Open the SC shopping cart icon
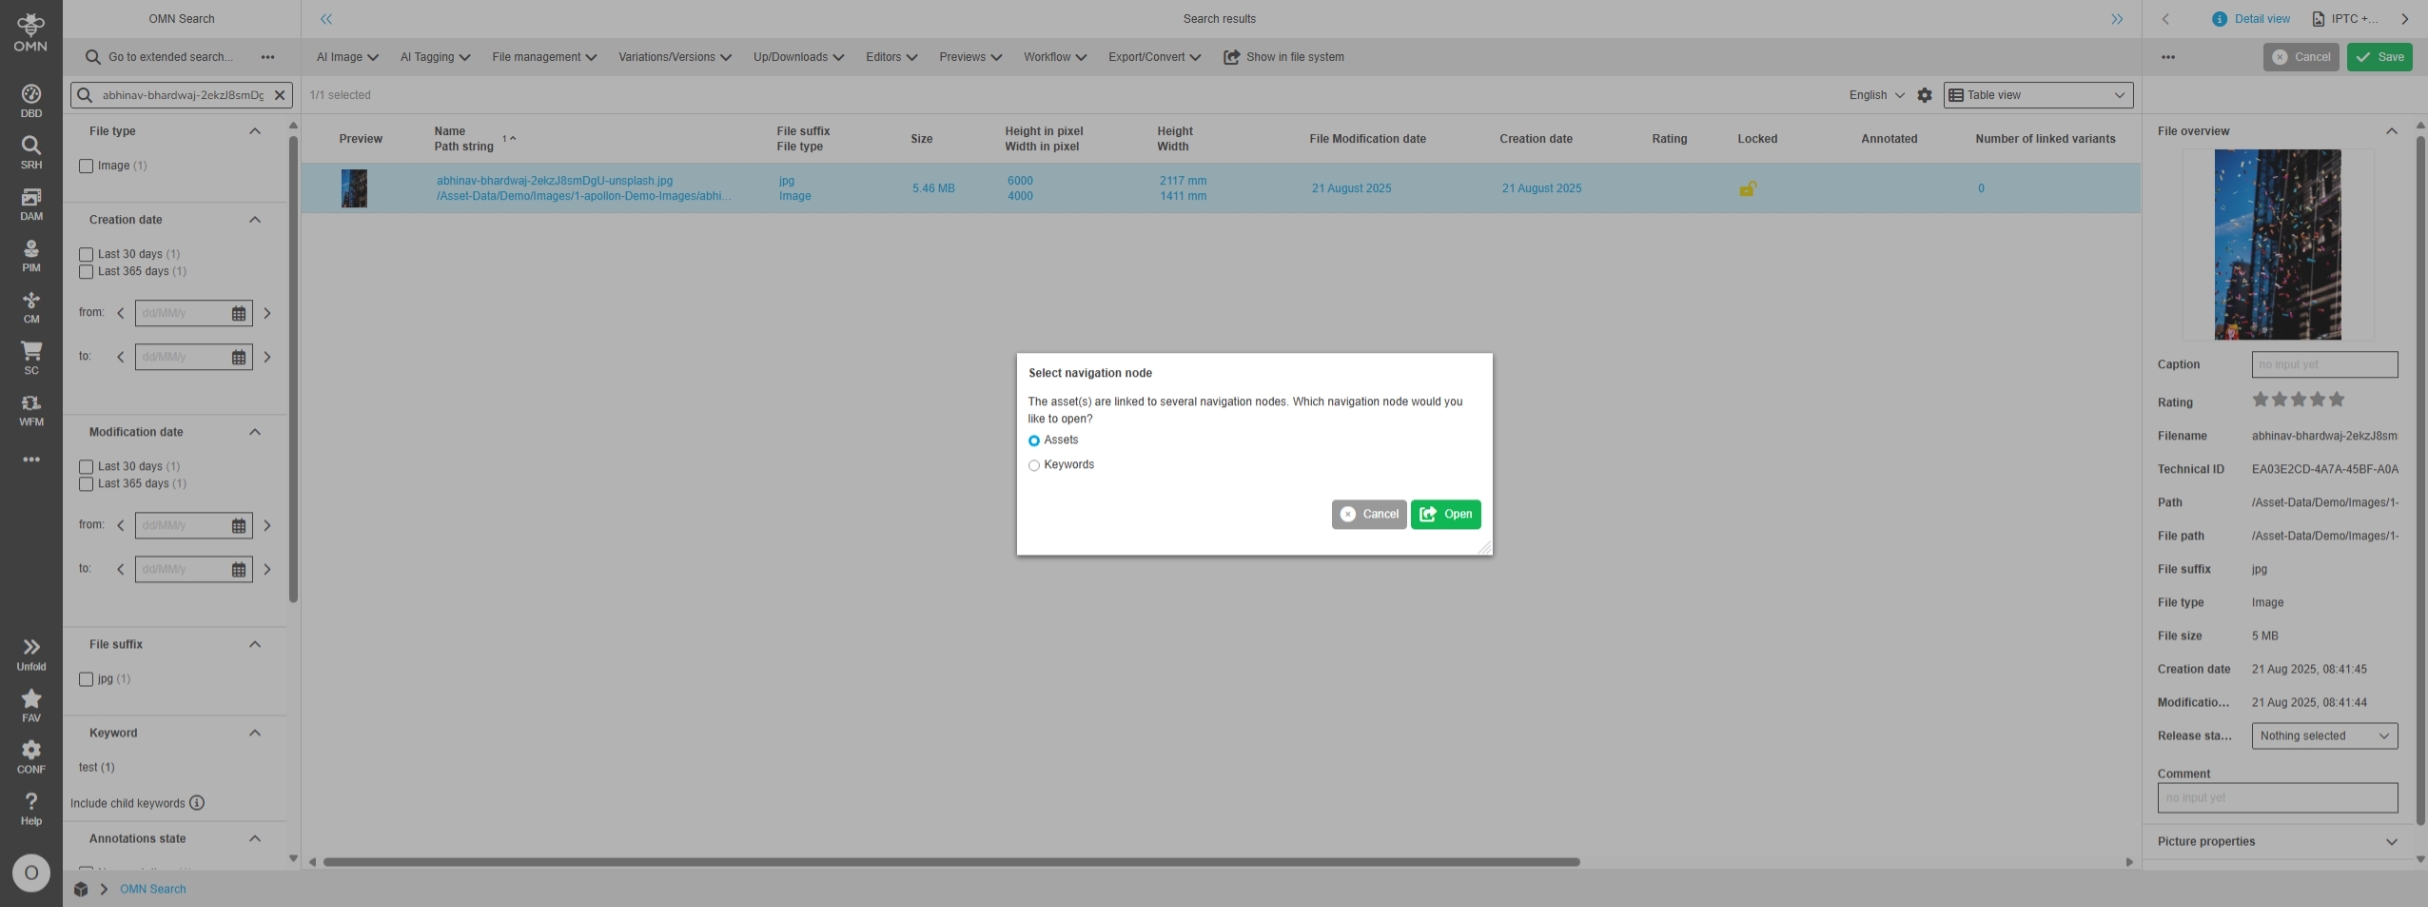The height and width of the screenshot is (907, 2428). [x=31, y=359]
